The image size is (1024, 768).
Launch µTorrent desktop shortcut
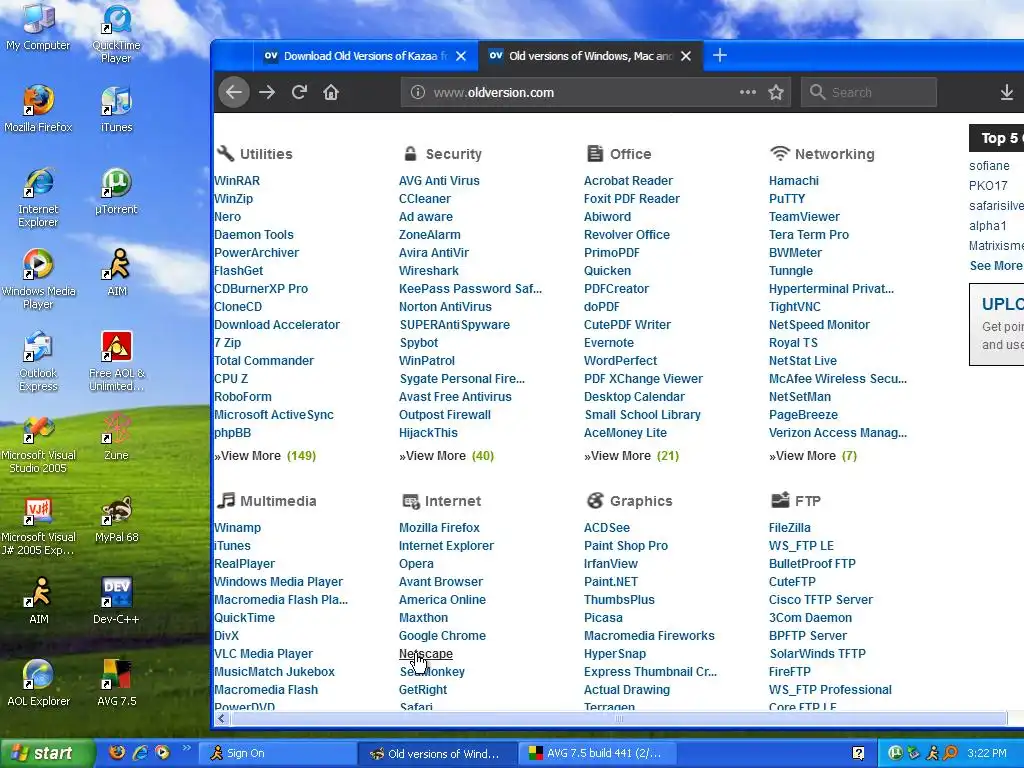[116, 191]
